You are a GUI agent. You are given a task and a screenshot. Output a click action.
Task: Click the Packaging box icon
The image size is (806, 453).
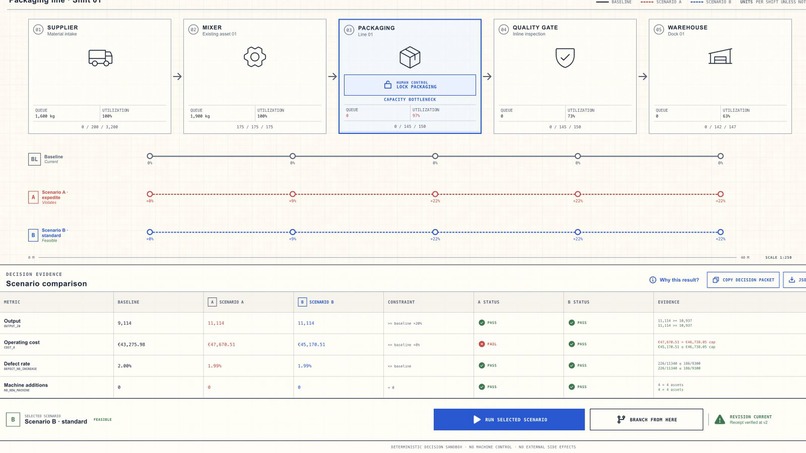tap(410, 57)
